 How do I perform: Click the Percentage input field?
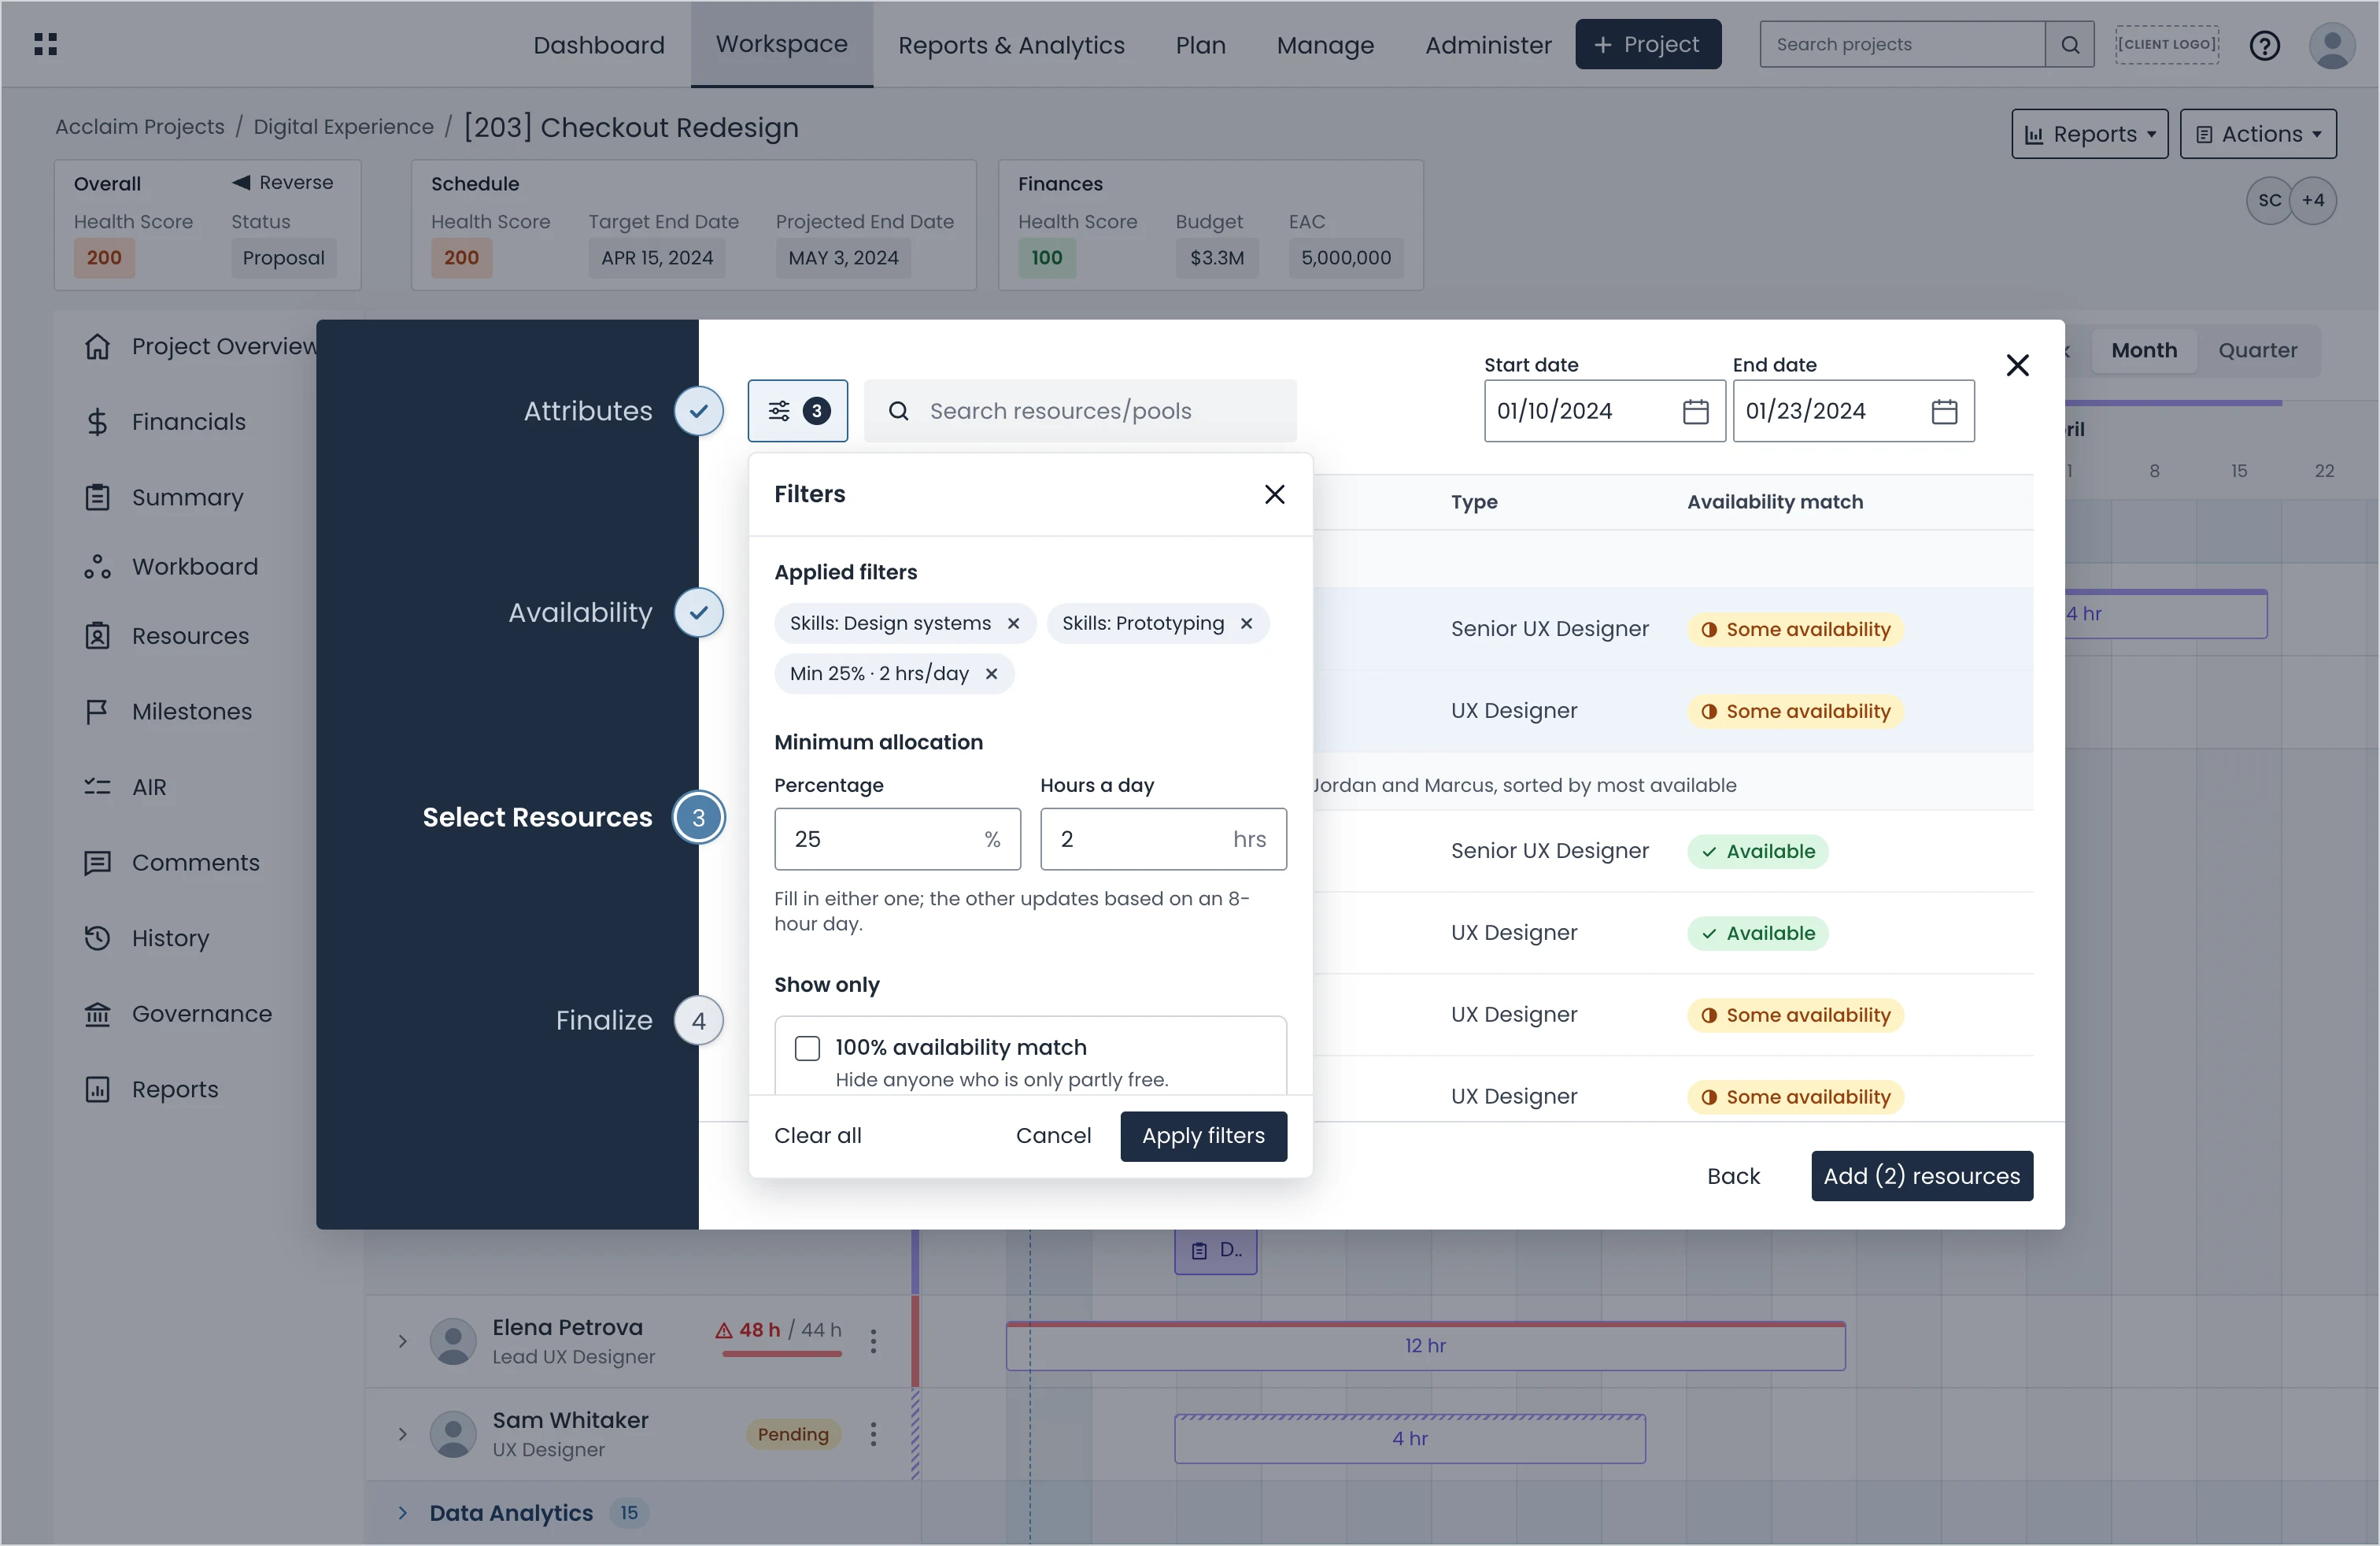tap(897, 839)
